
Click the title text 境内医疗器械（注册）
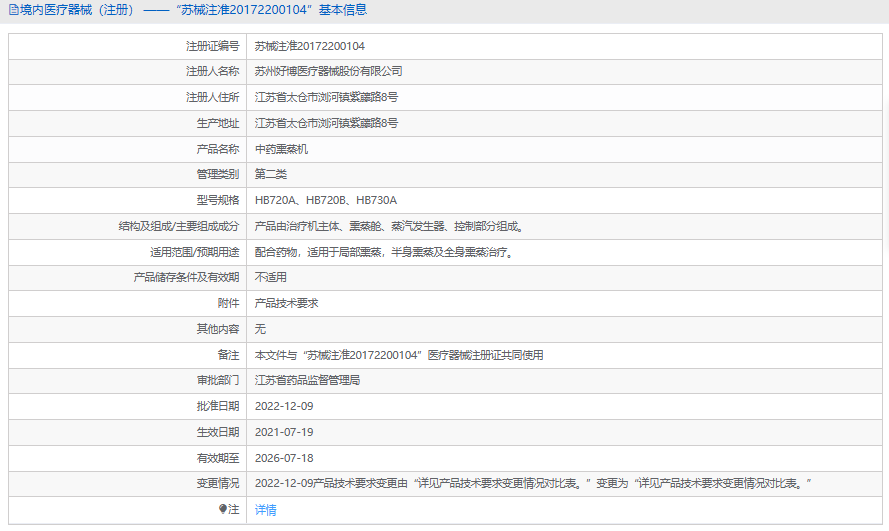pyautogui.click(x=79, y=10)
